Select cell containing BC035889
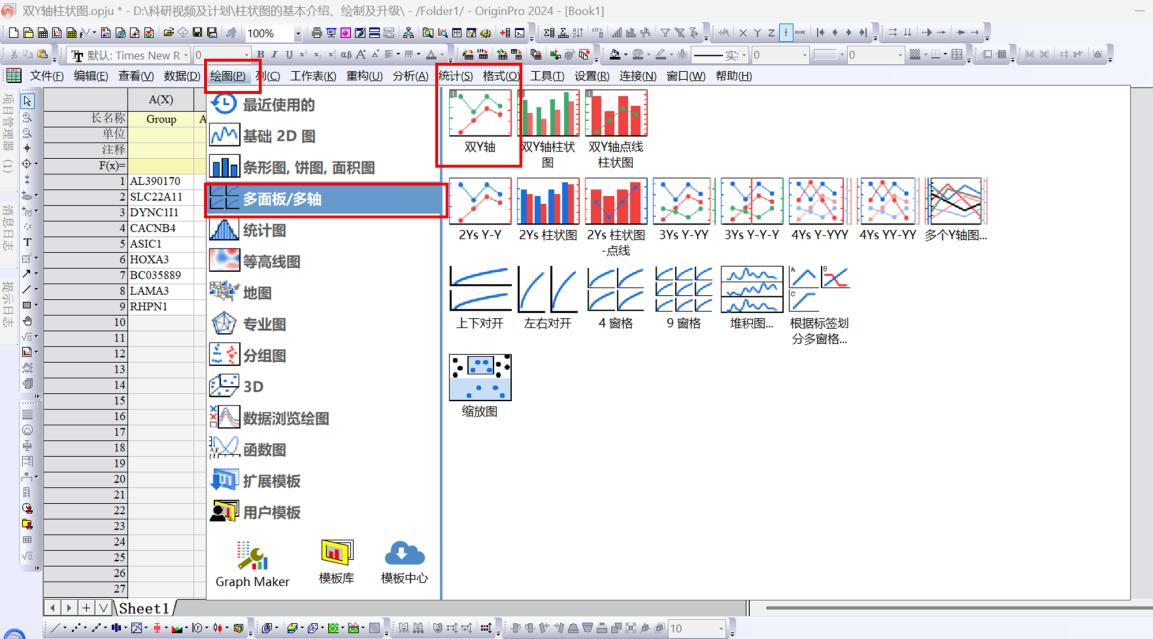 pyautogui.click(x=162, y=275)
